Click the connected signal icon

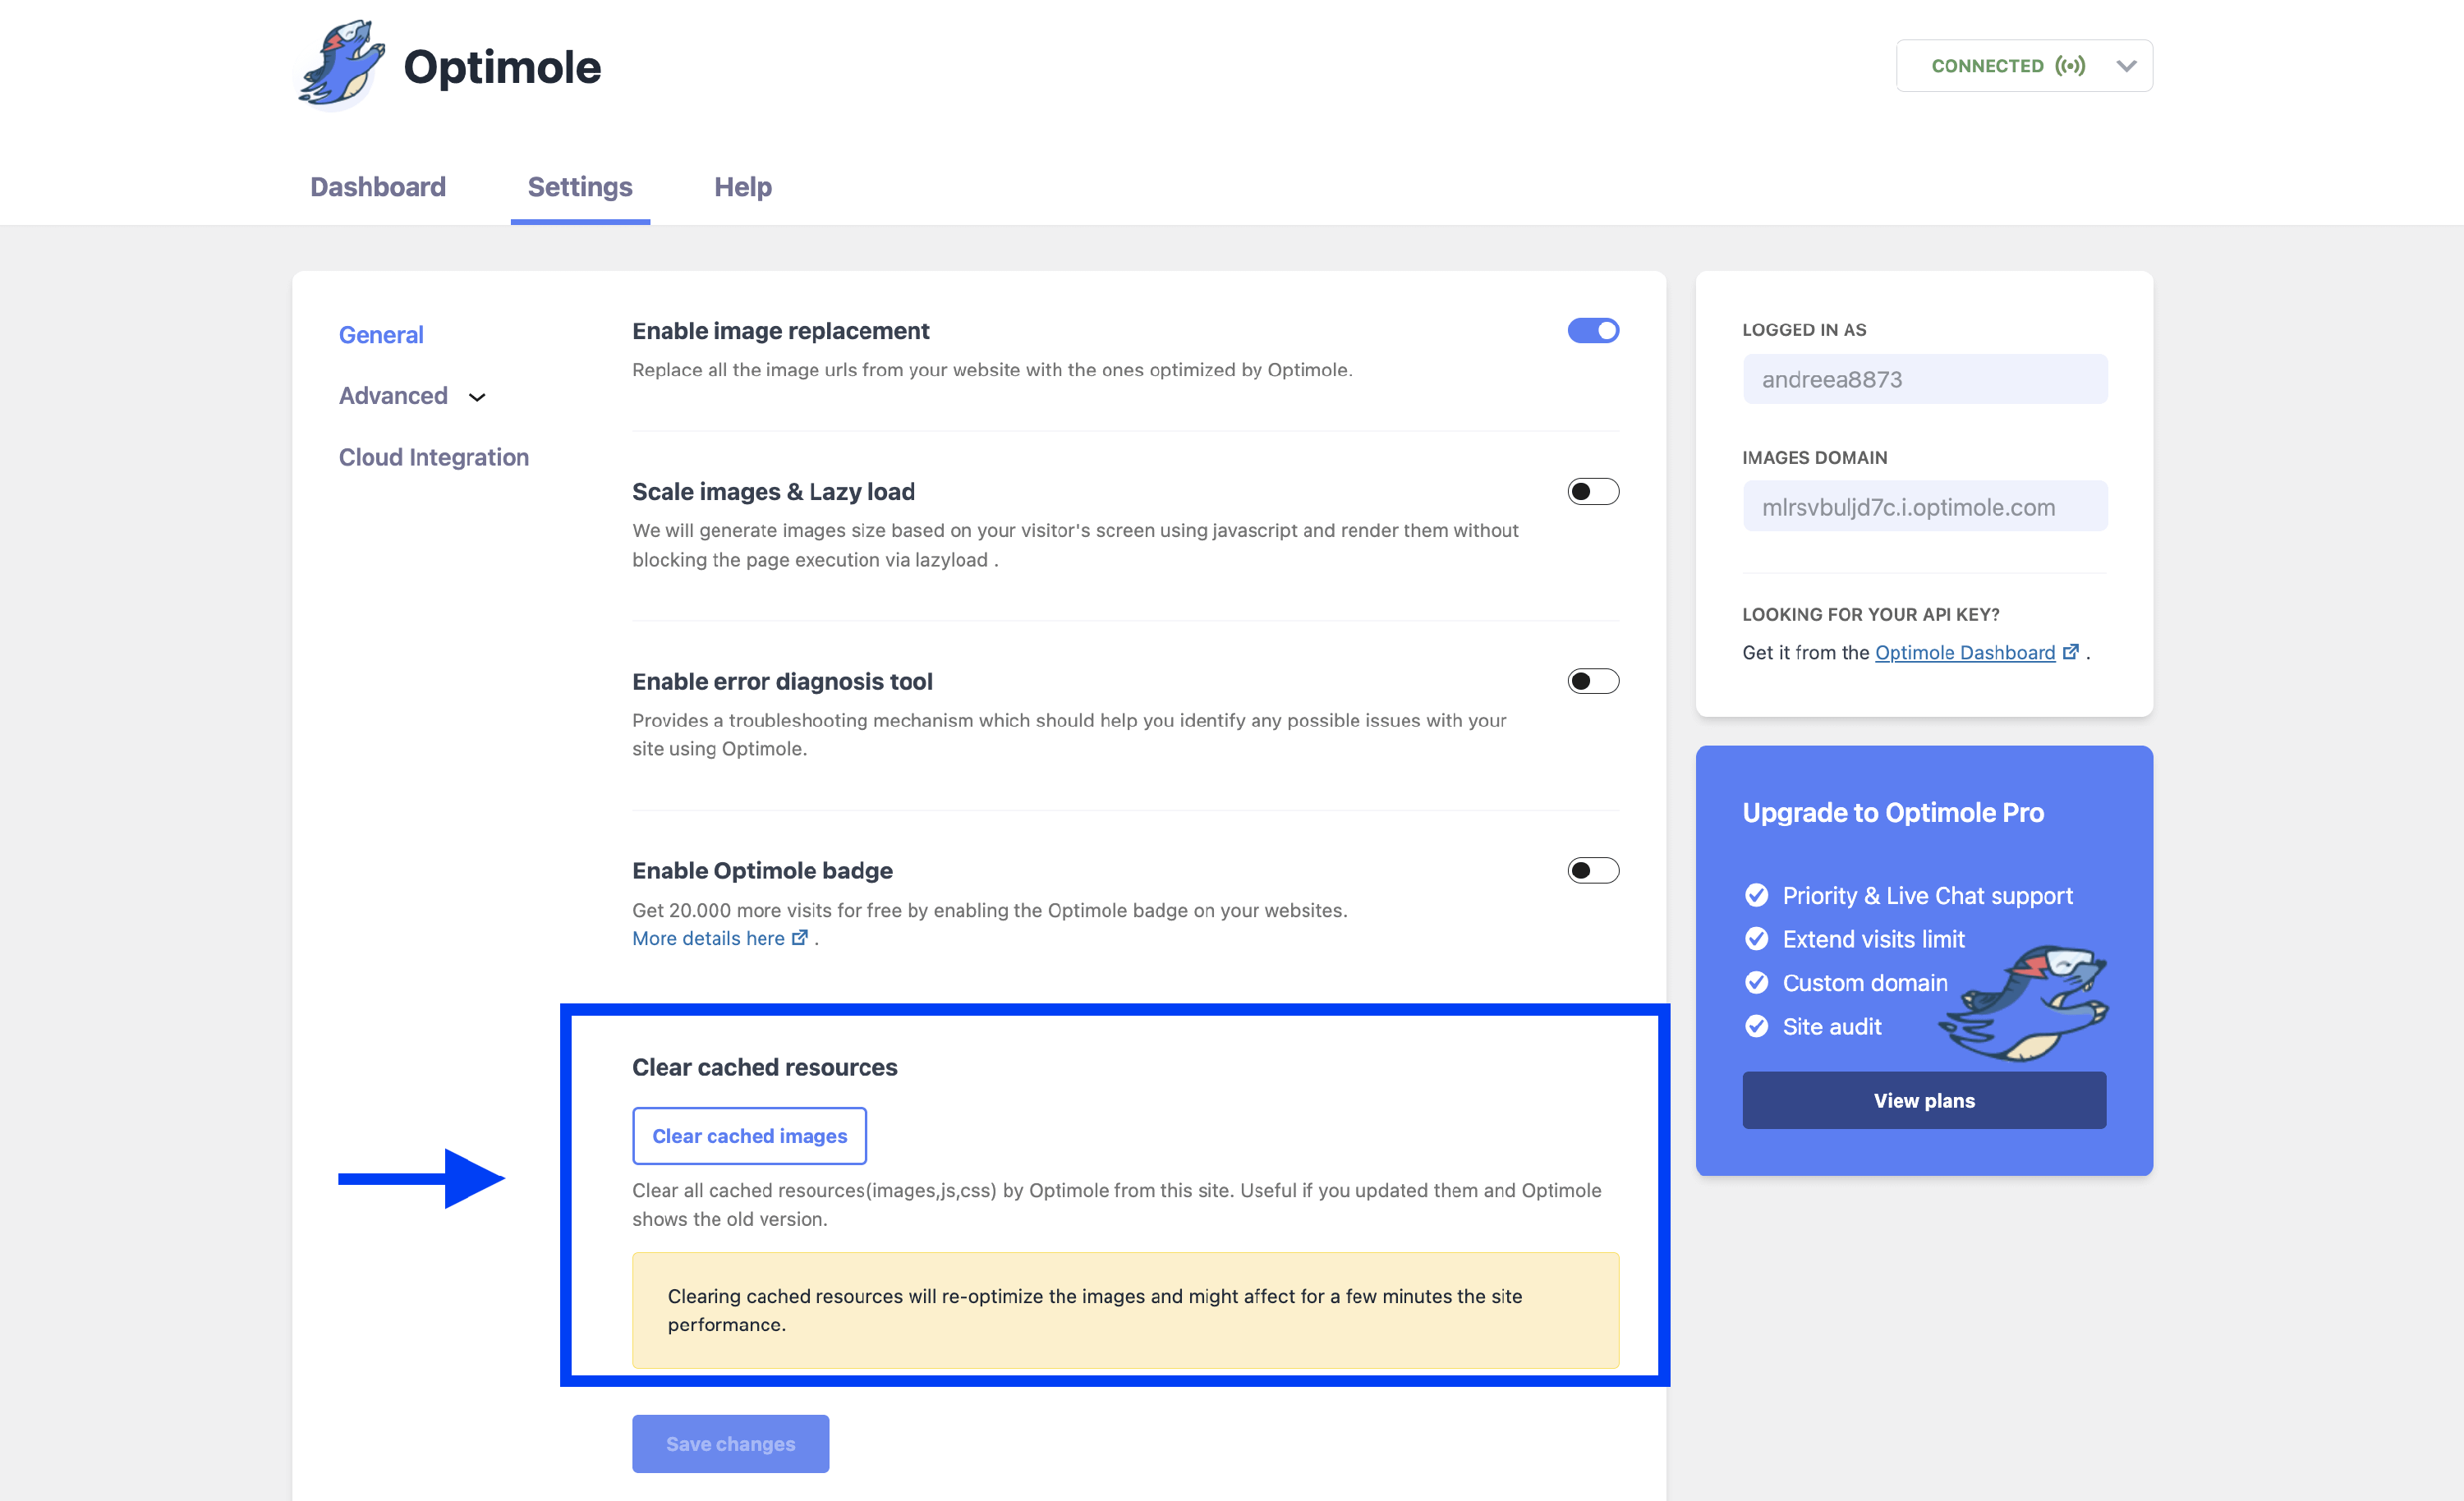(x=2070, y=66)
